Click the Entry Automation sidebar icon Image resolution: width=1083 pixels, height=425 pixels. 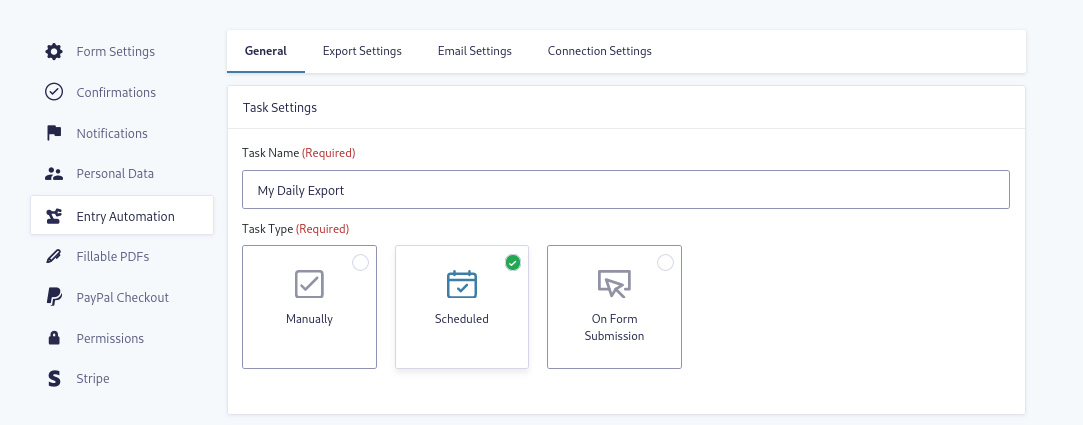coord(54,216)
